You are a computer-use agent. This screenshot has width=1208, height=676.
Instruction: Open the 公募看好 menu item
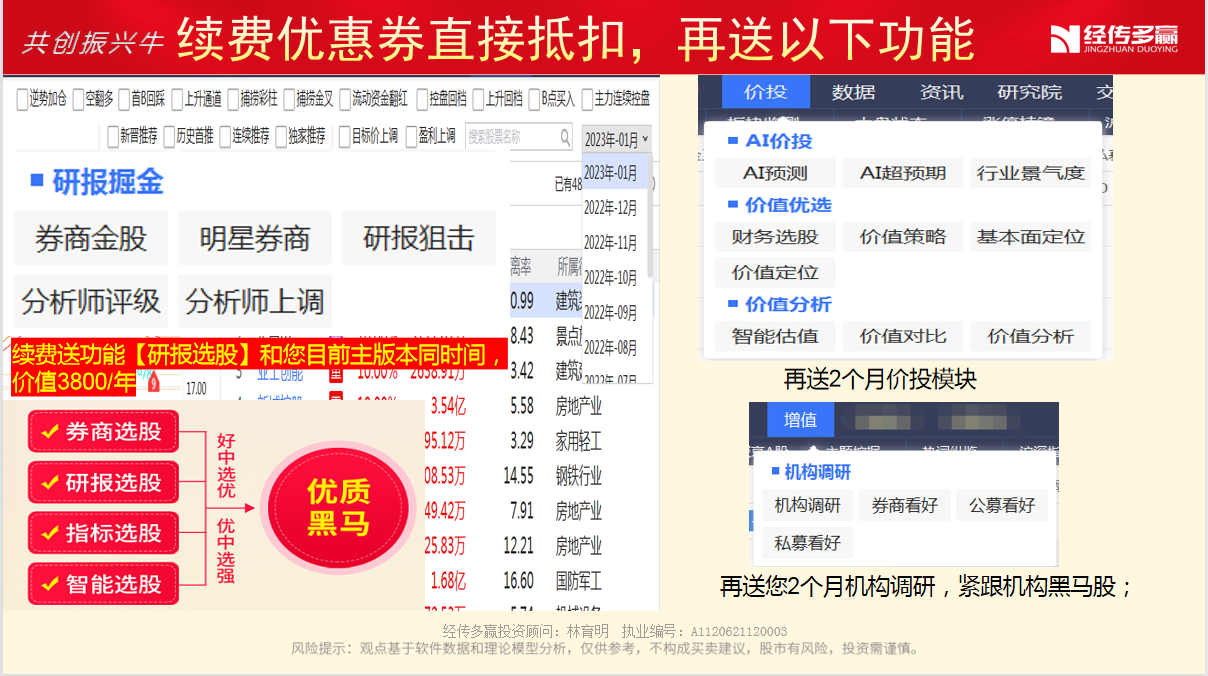click(1002, 505)
